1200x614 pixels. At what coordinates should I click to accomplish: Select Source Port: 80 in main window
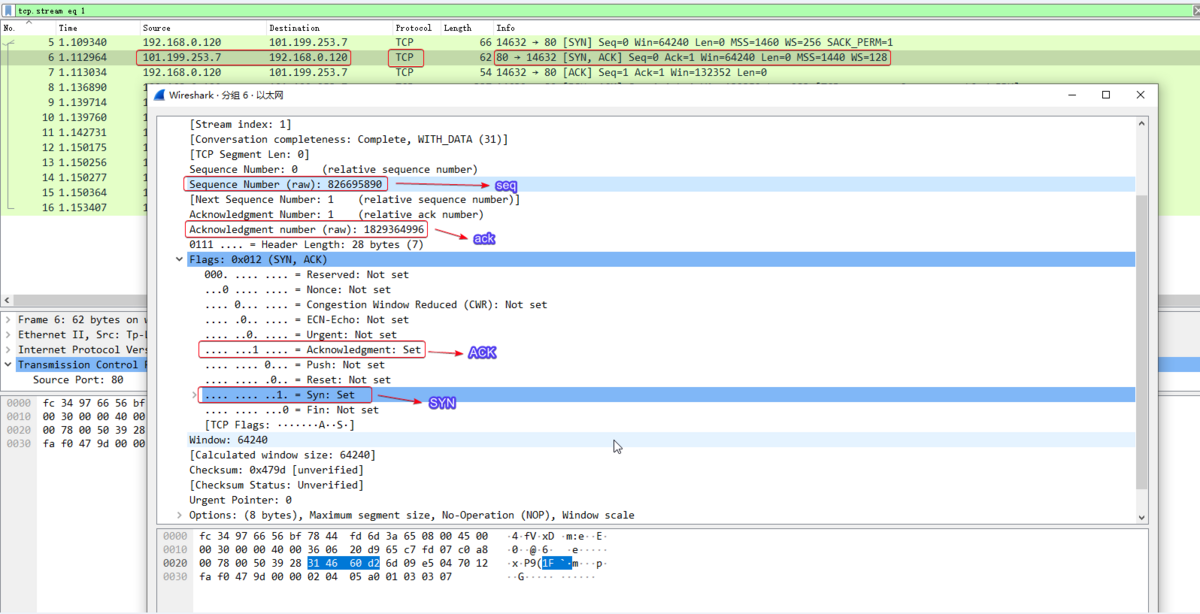[78, 380]
